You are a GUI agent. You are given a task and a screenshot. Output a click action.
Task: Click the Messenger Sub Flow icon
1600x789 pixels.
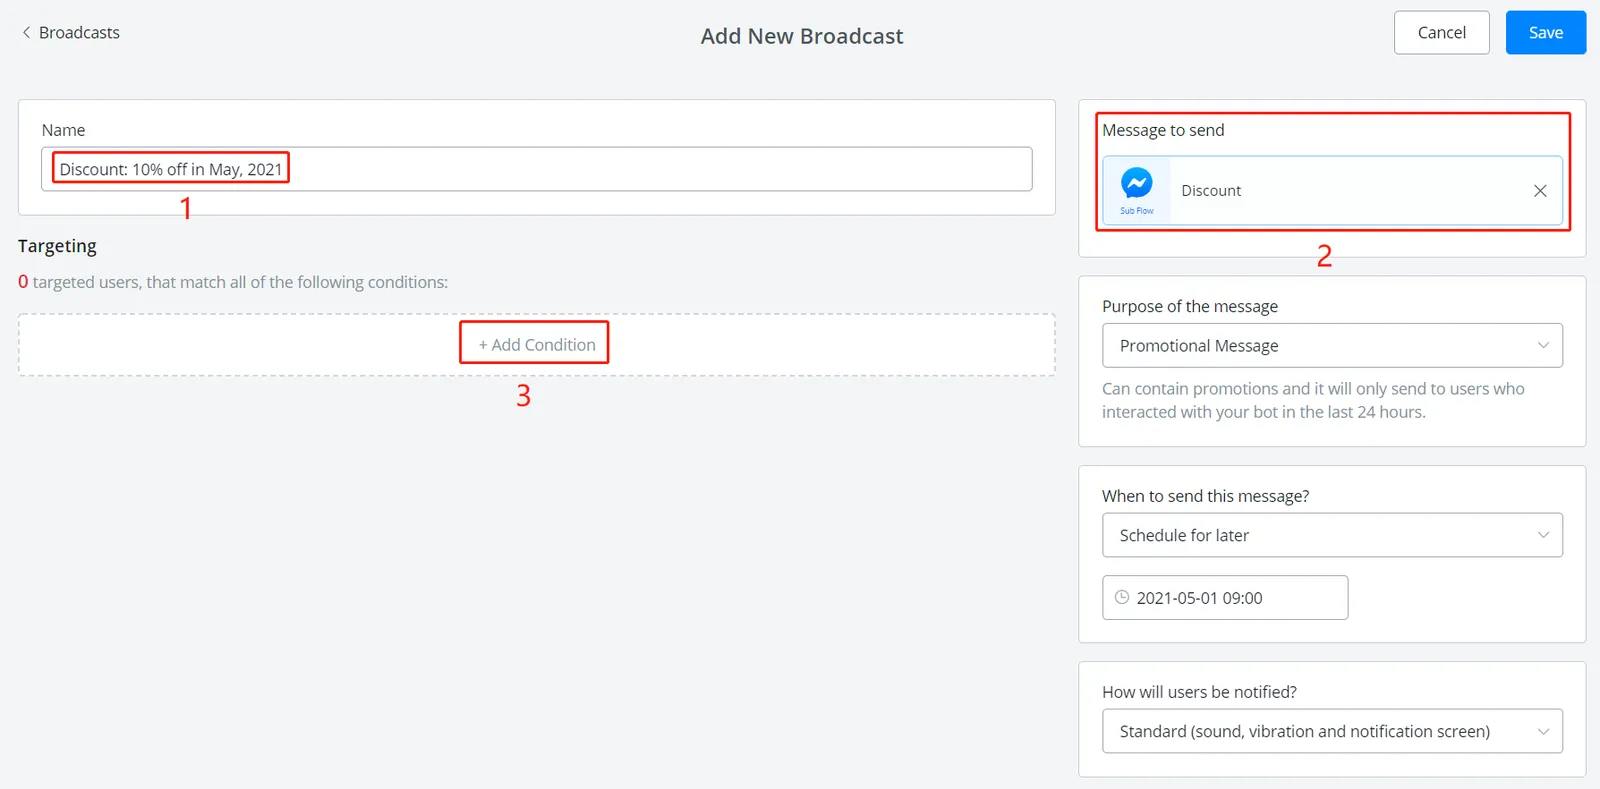point(1136,190)
